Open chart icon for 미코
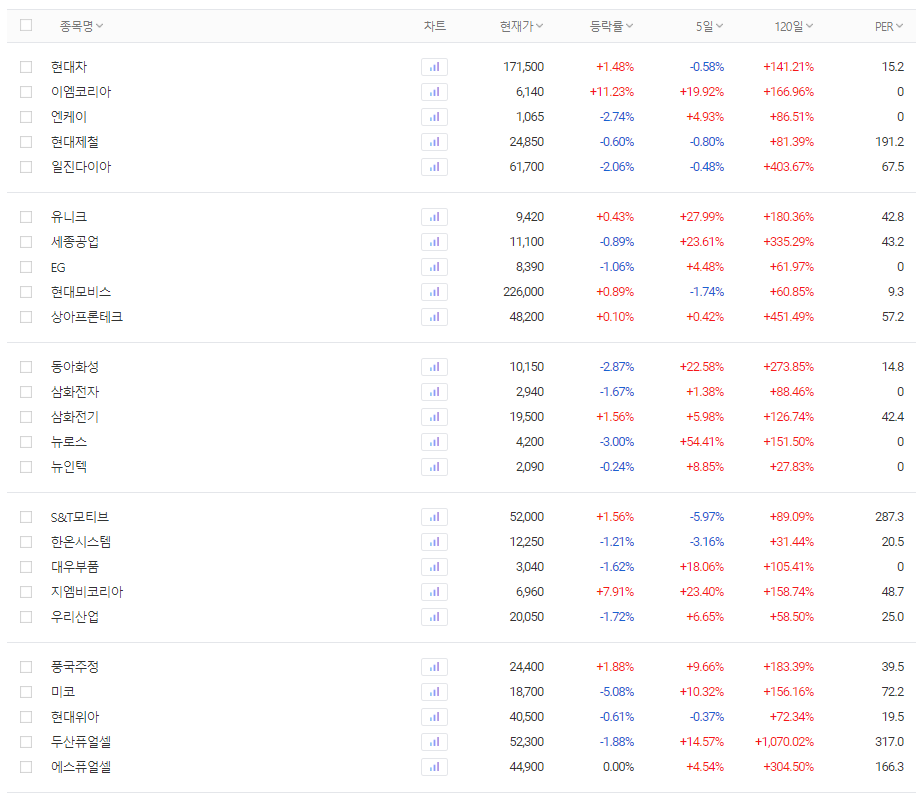Image resolution: width=916 pixels, height=801 pixels. pyautogui.click(x=434, y=692)
